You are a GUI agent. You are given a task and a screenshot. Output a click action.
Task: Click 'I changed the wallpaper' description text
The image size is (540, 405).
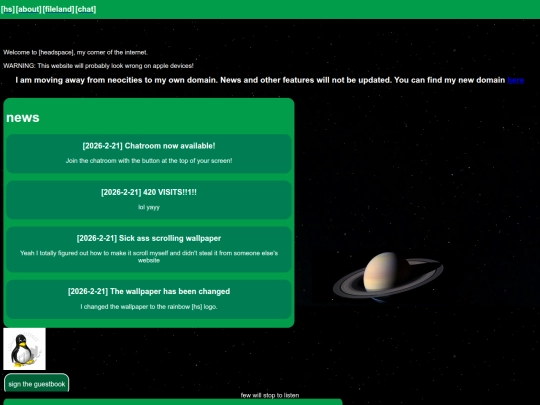pyautogui.click(x=149, y=307)
